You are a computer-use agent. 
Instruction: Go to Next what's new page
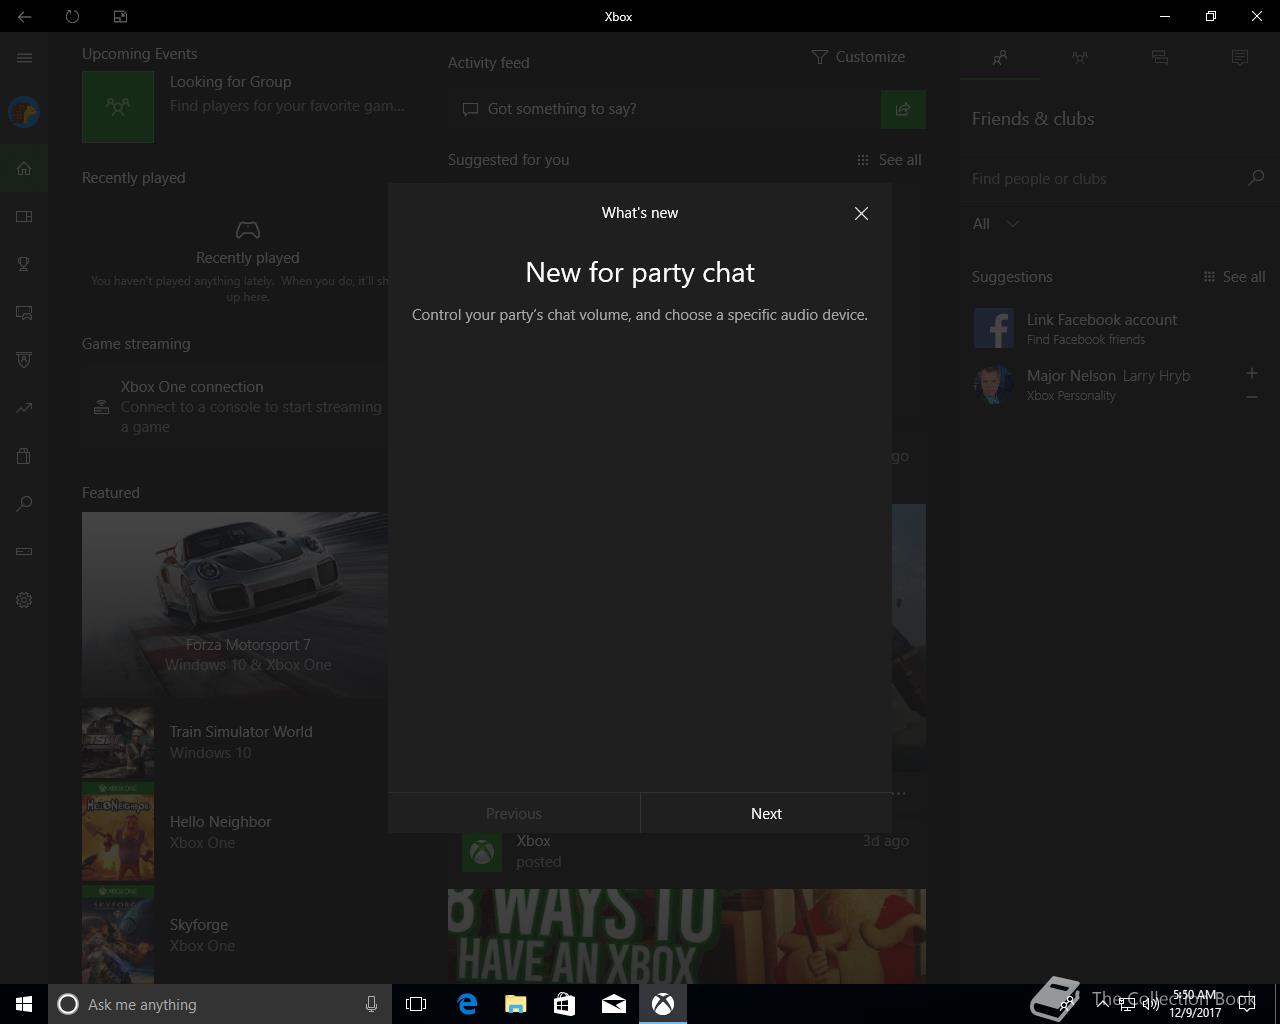[766, 813]
